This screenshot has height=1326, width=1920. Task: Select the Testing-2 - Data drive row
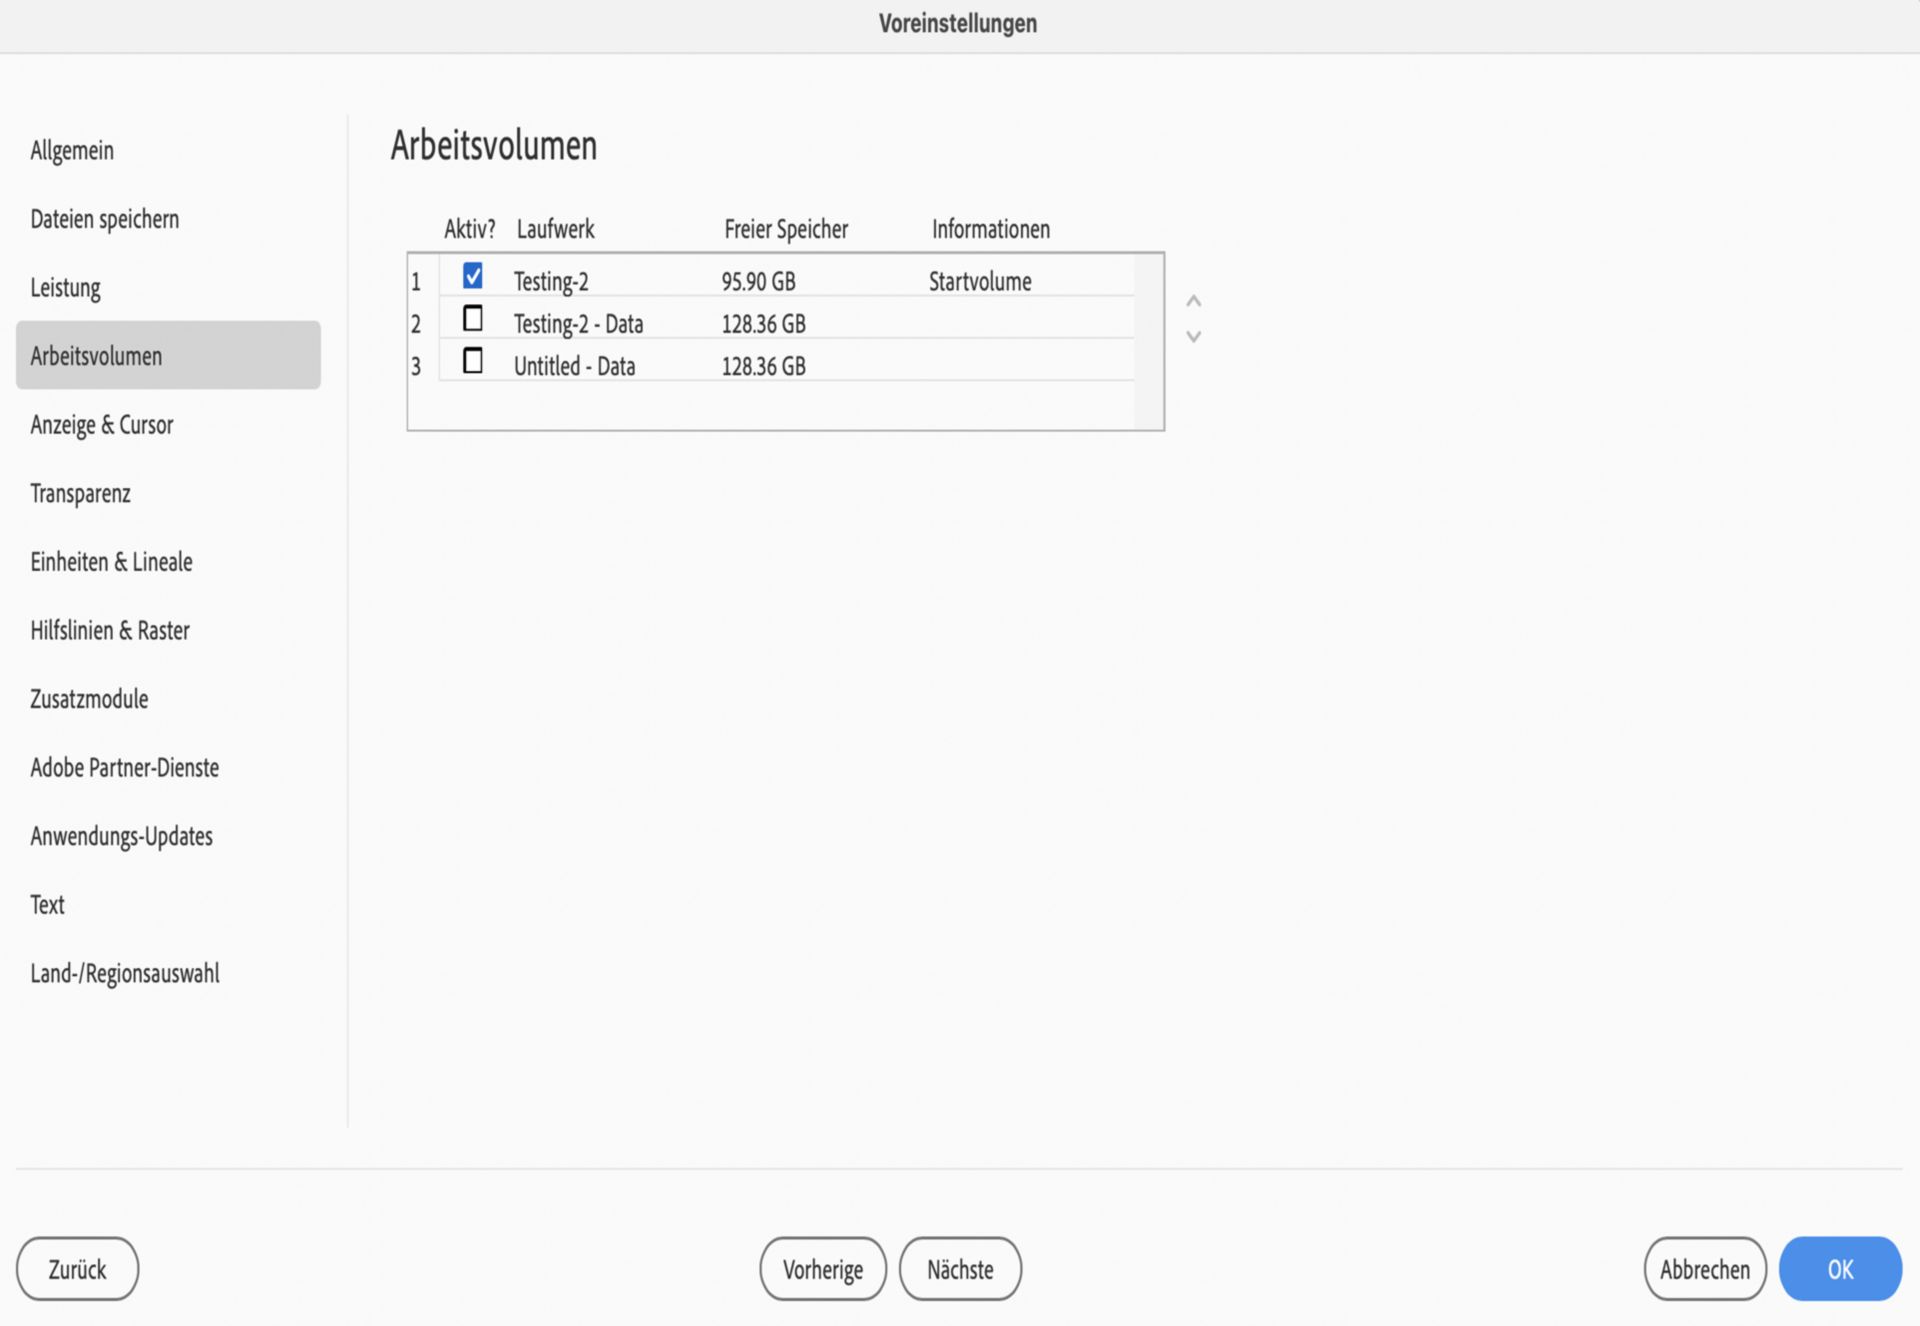[x=771, y=323]
